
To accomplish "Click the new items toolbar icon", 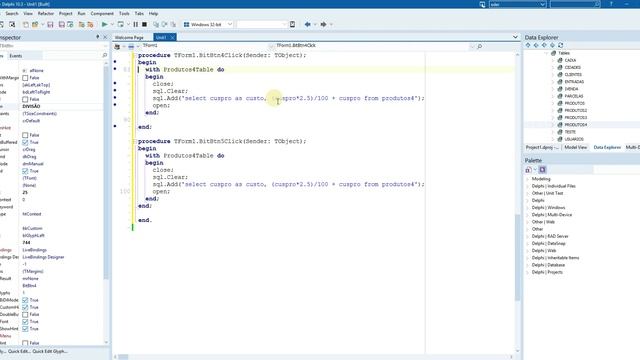I will (25, 24).
